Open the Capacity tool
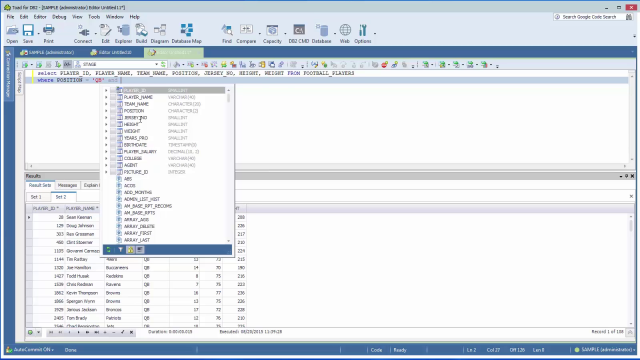 (x=272, y=33)
